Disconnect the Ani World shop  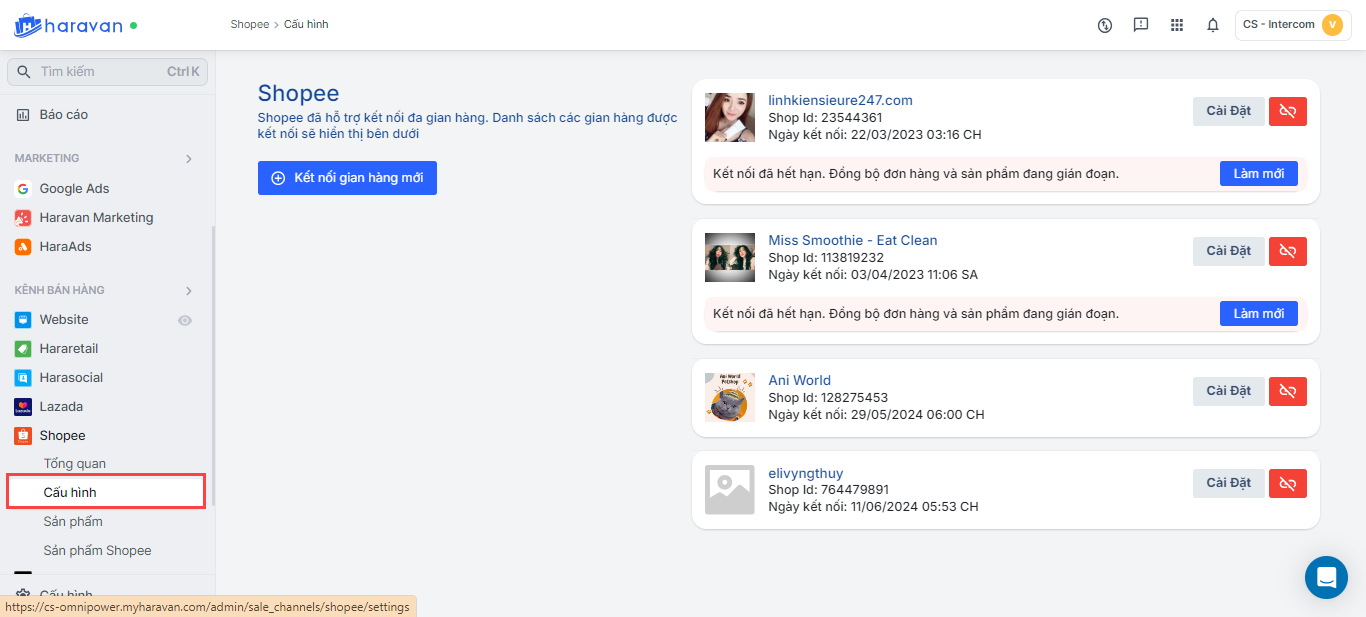click(x=1287, y=391)
